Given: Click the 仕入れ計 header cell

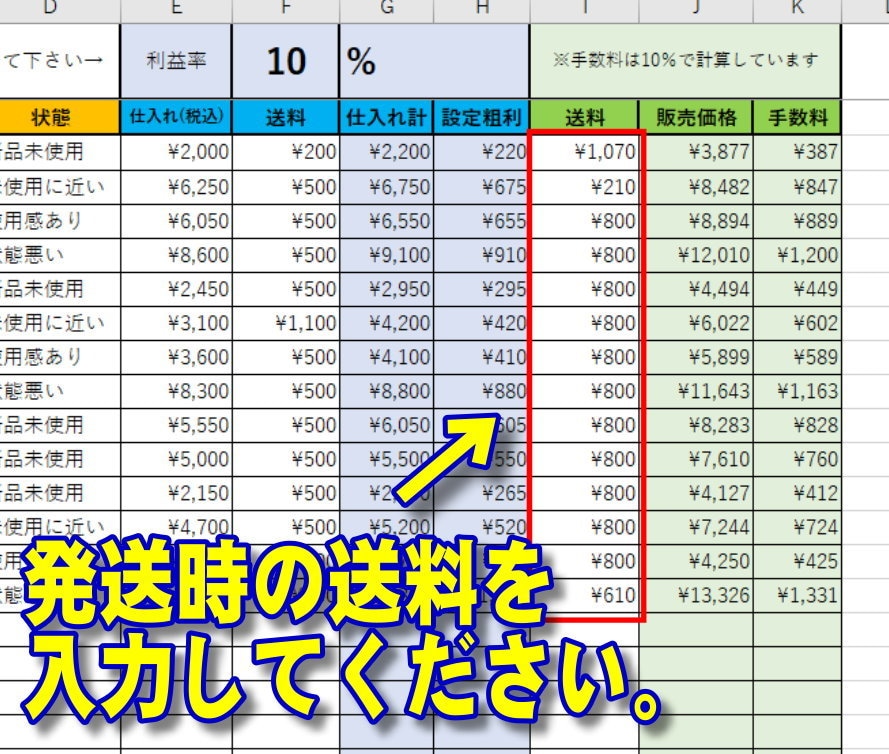Looking at the screenshot, I should tap(386, 117).
